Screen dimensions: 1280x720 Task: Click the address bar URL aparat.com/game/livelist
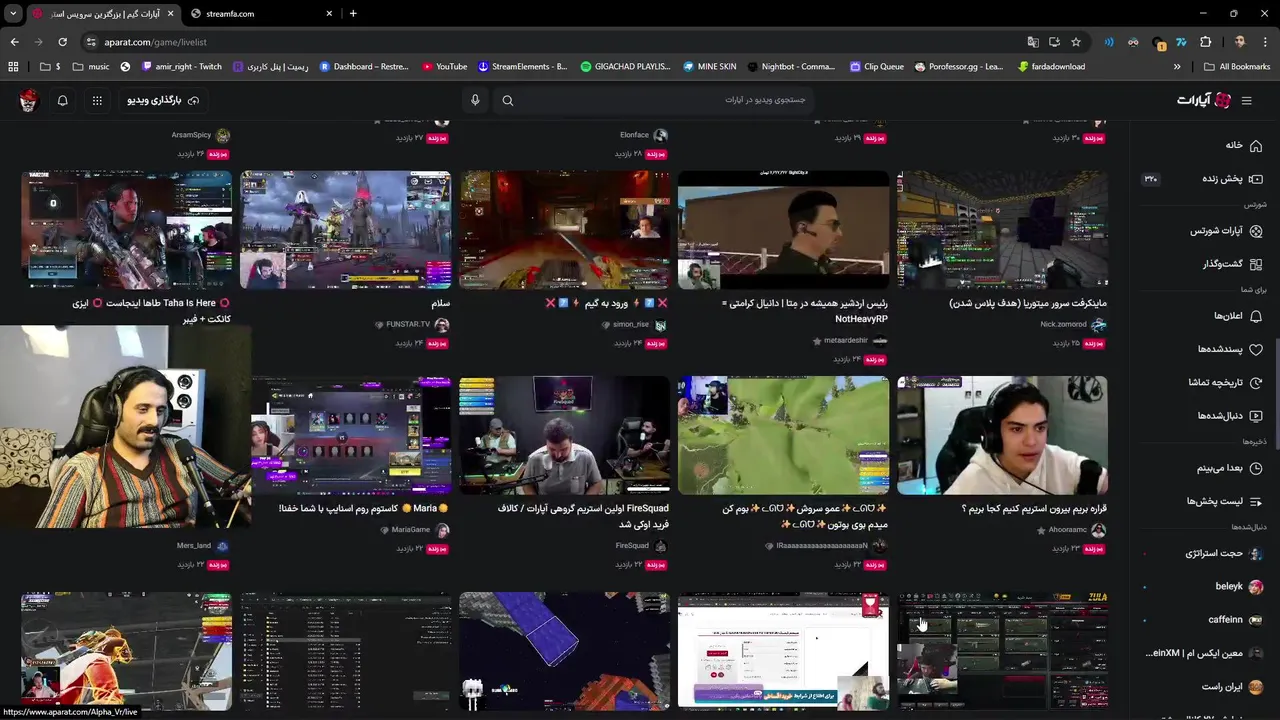click(155, 42)
